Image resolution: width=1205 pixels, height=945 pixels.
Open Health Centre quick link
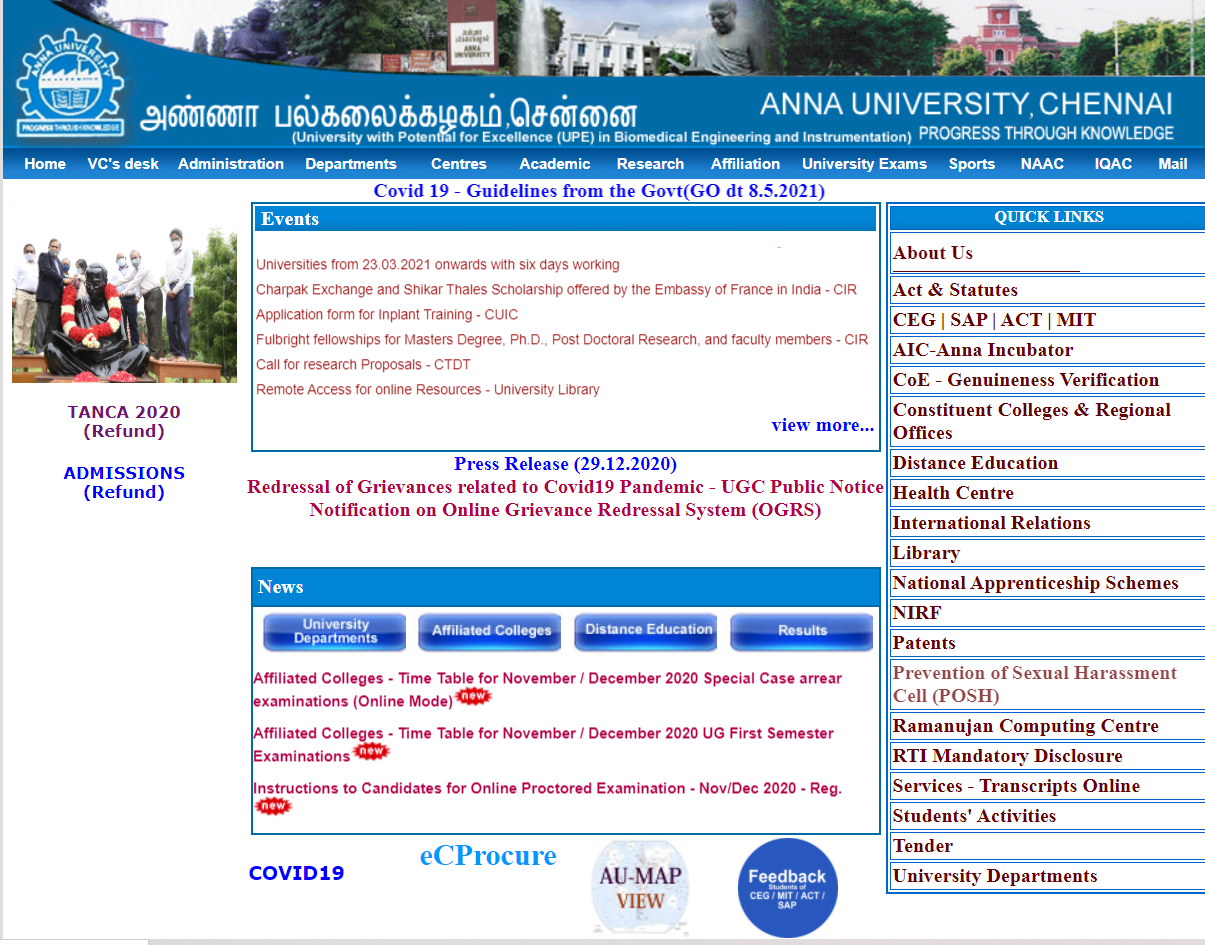tap(953, 493)
